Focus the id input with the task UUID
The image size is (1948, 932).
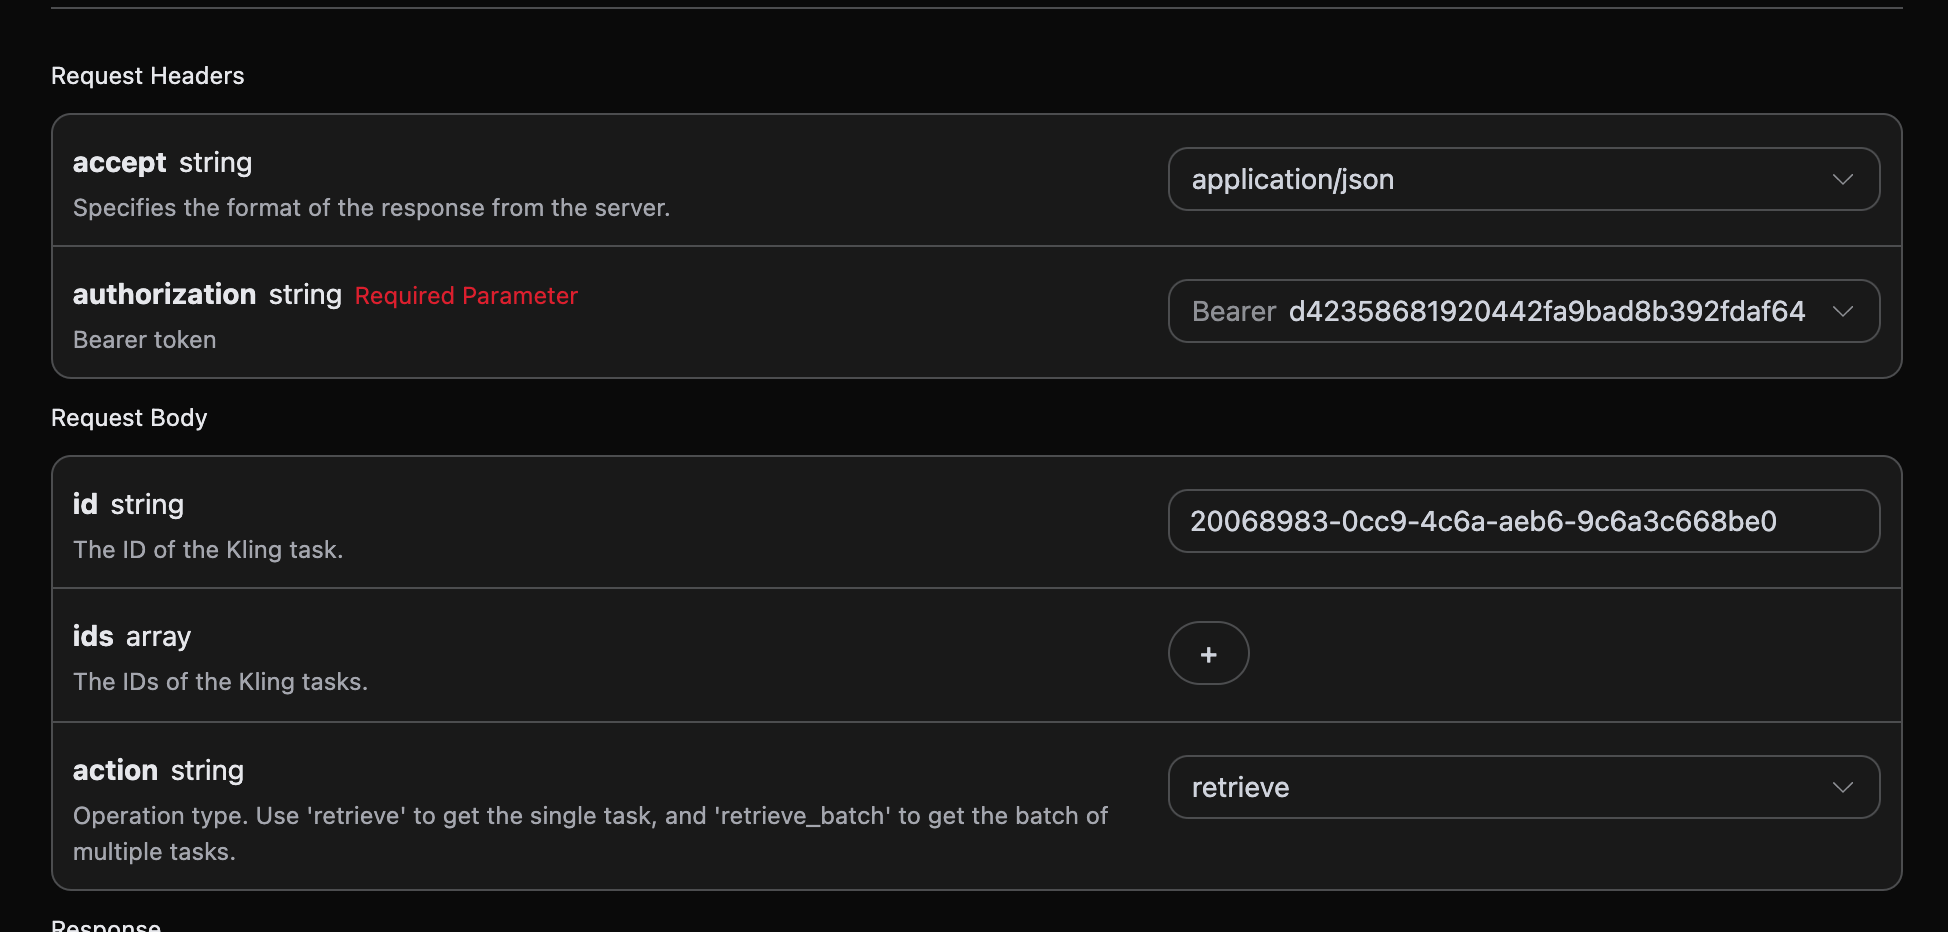point(1522,522)
